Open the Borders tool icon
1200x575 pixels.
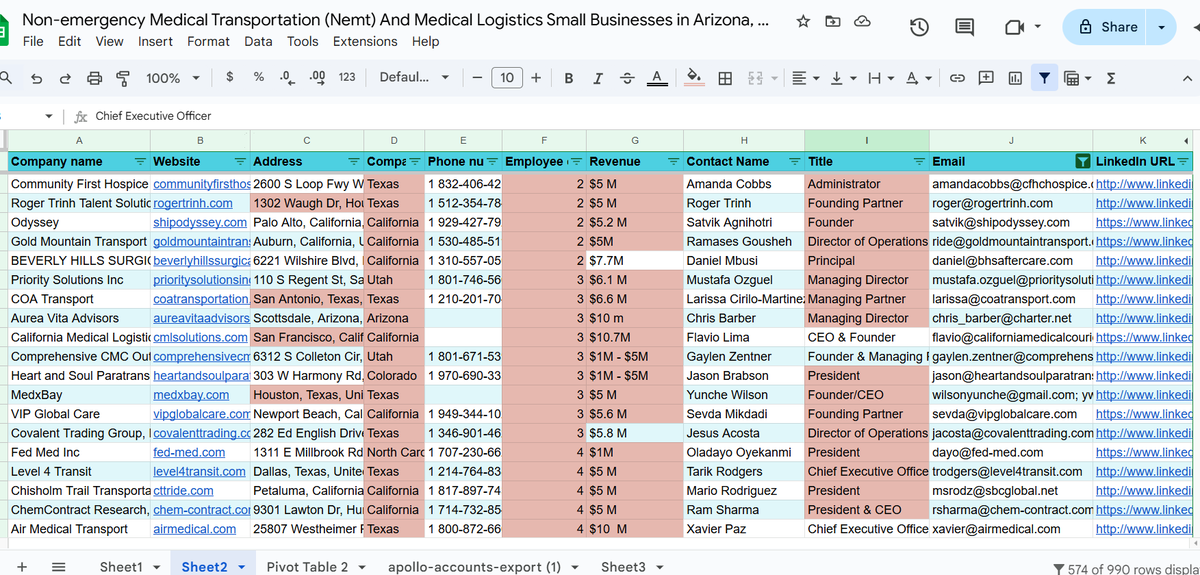coord(726,78)
